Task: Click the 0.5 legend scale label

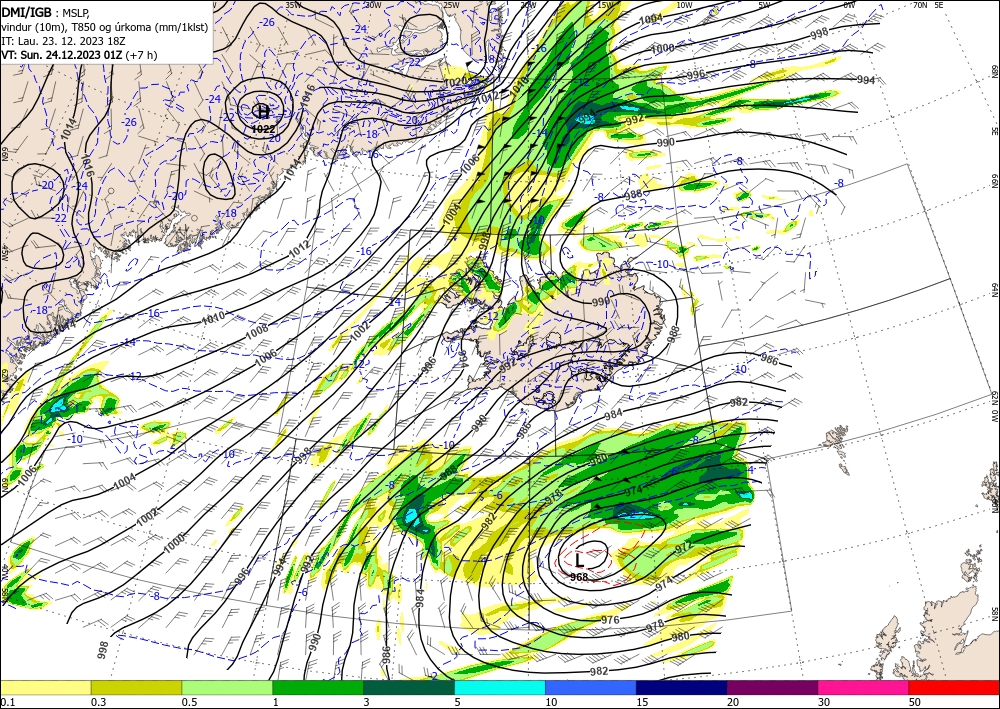Action: pyautogui.click(x=189, y=702)
